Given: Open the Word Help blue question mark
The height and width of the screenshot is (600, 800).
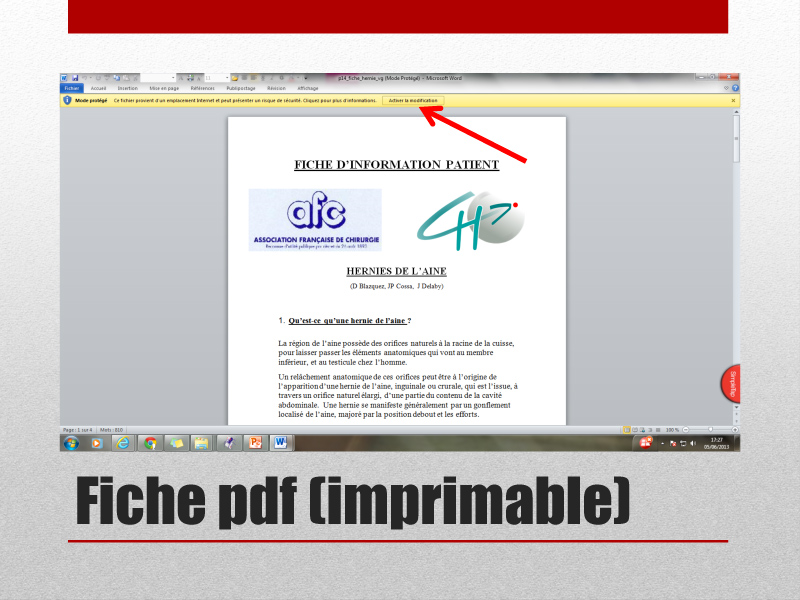Looking at the screenshot, I should point(735,88).
